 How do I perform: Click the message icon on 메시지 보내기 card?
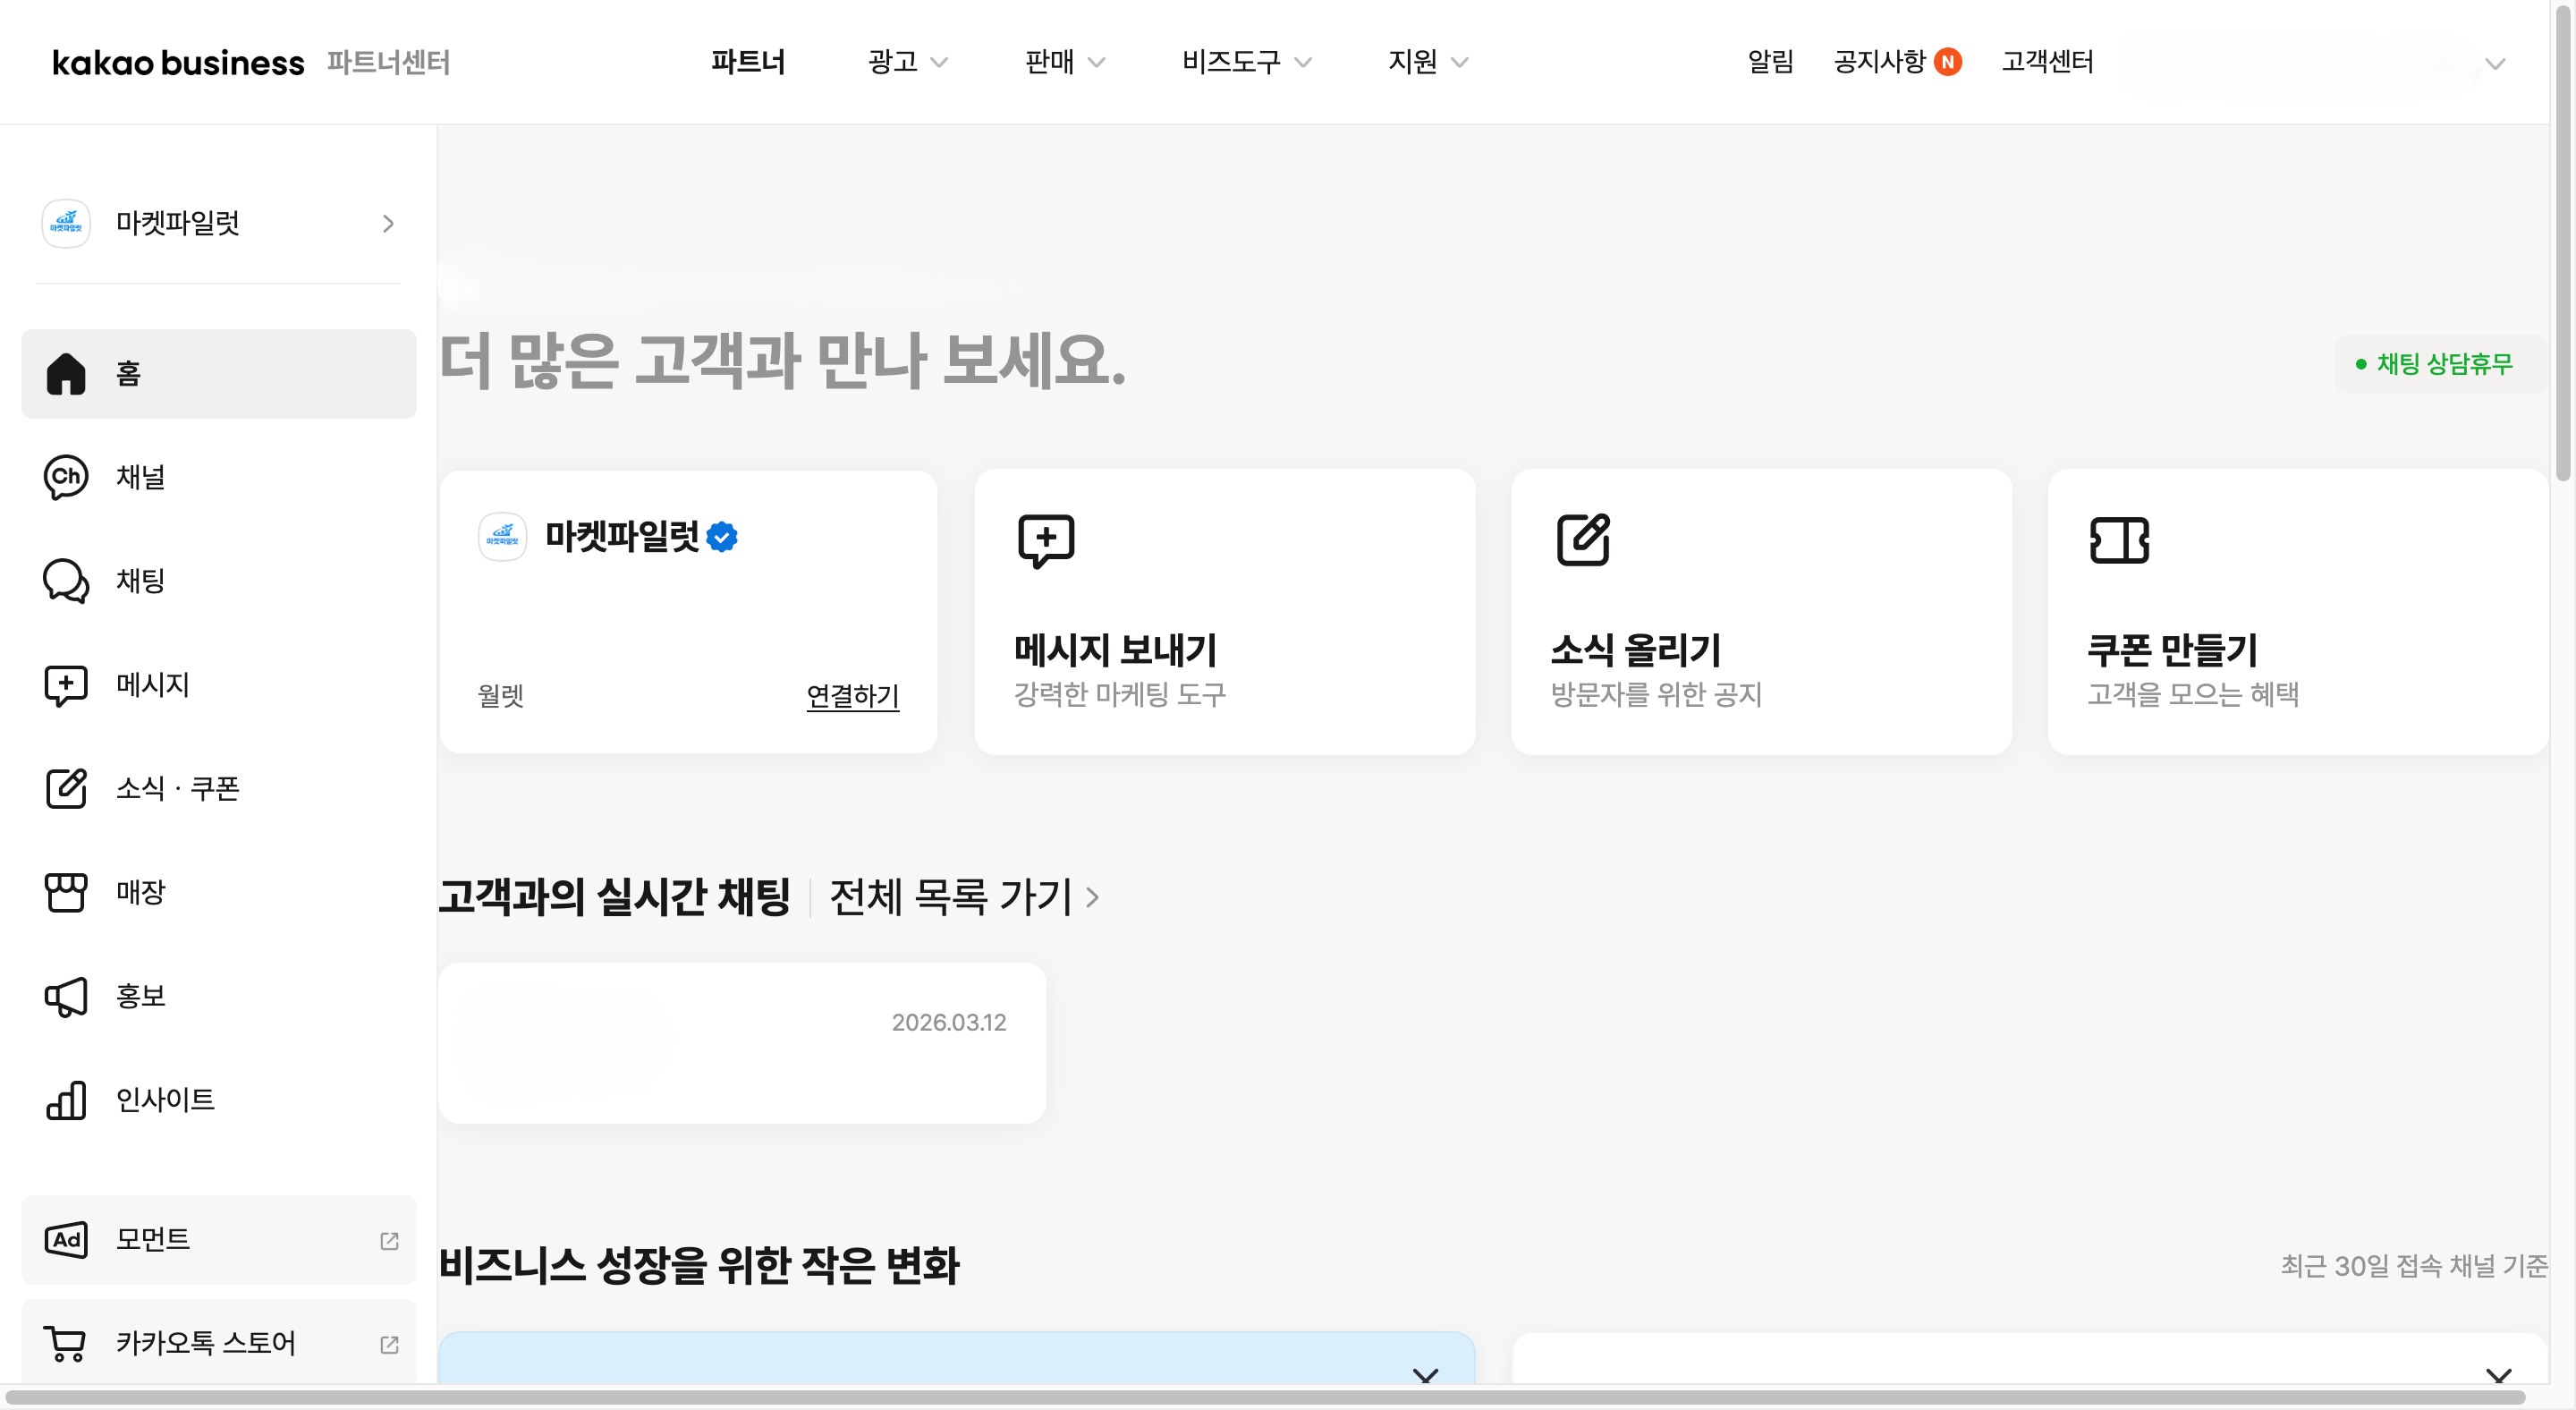[x=1046, y=541]
